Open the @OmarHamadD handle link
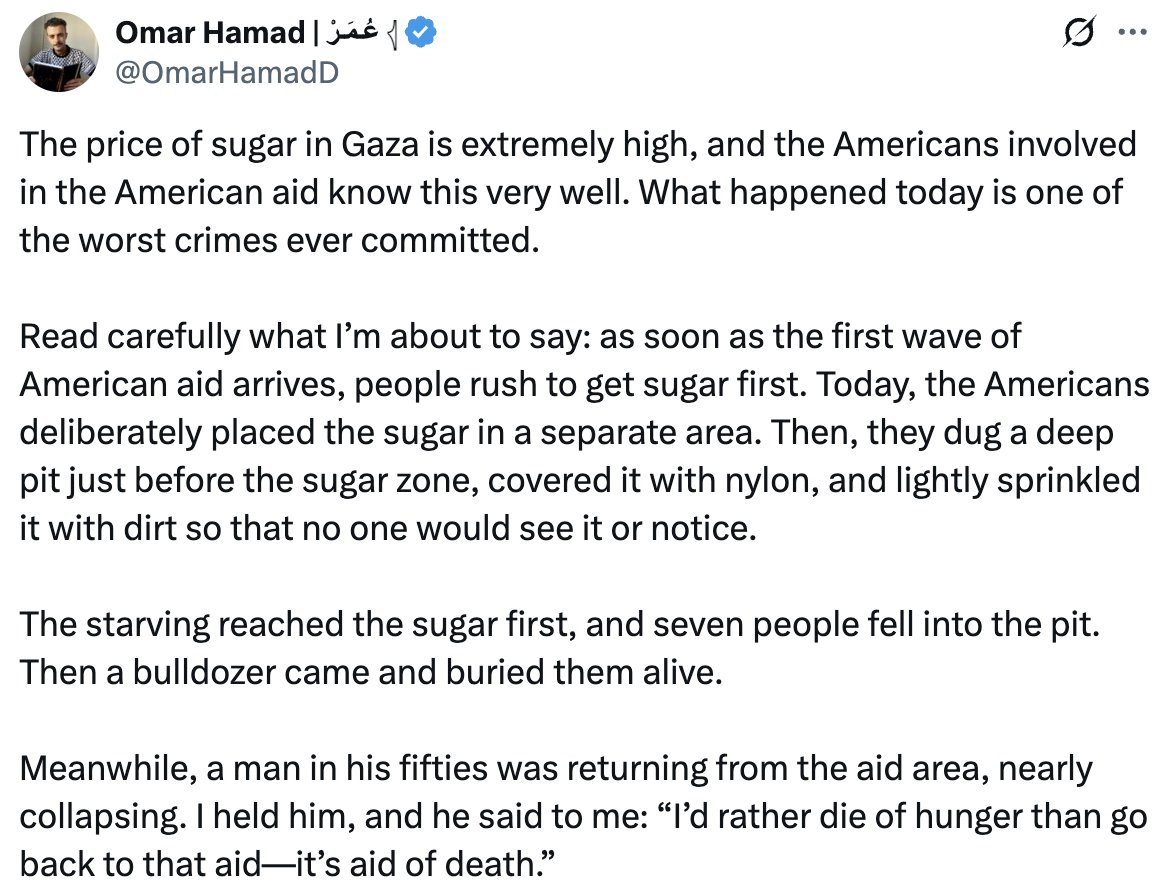1168x886 pixels. (x=226, y=72)
